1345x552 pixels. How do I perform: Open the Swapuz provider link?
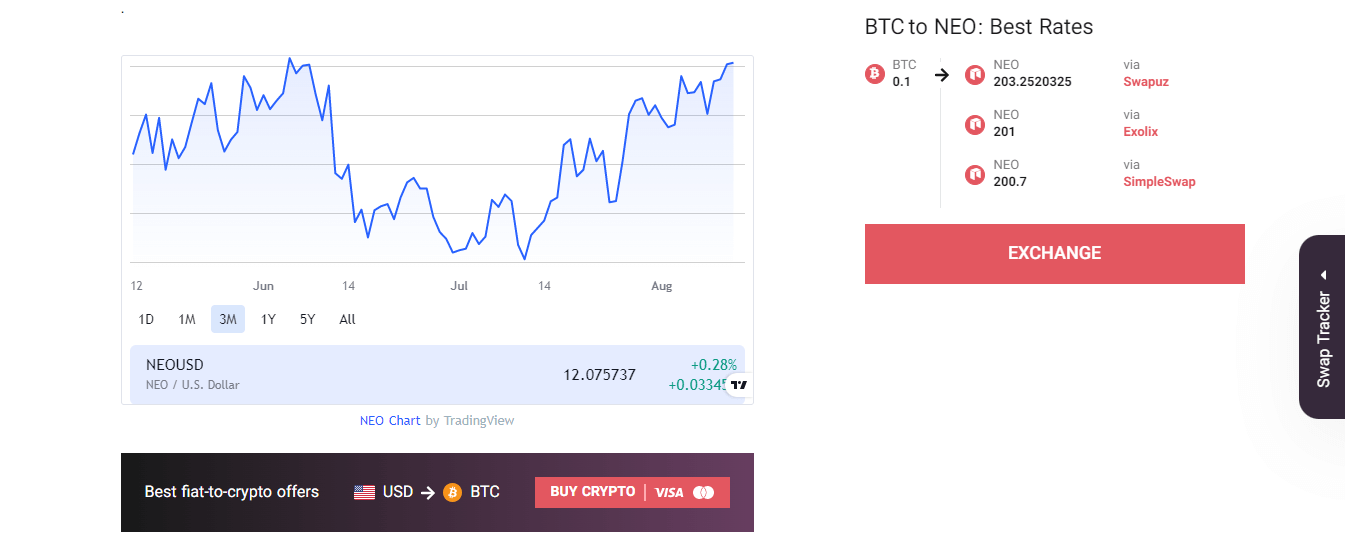(1146, 82)
